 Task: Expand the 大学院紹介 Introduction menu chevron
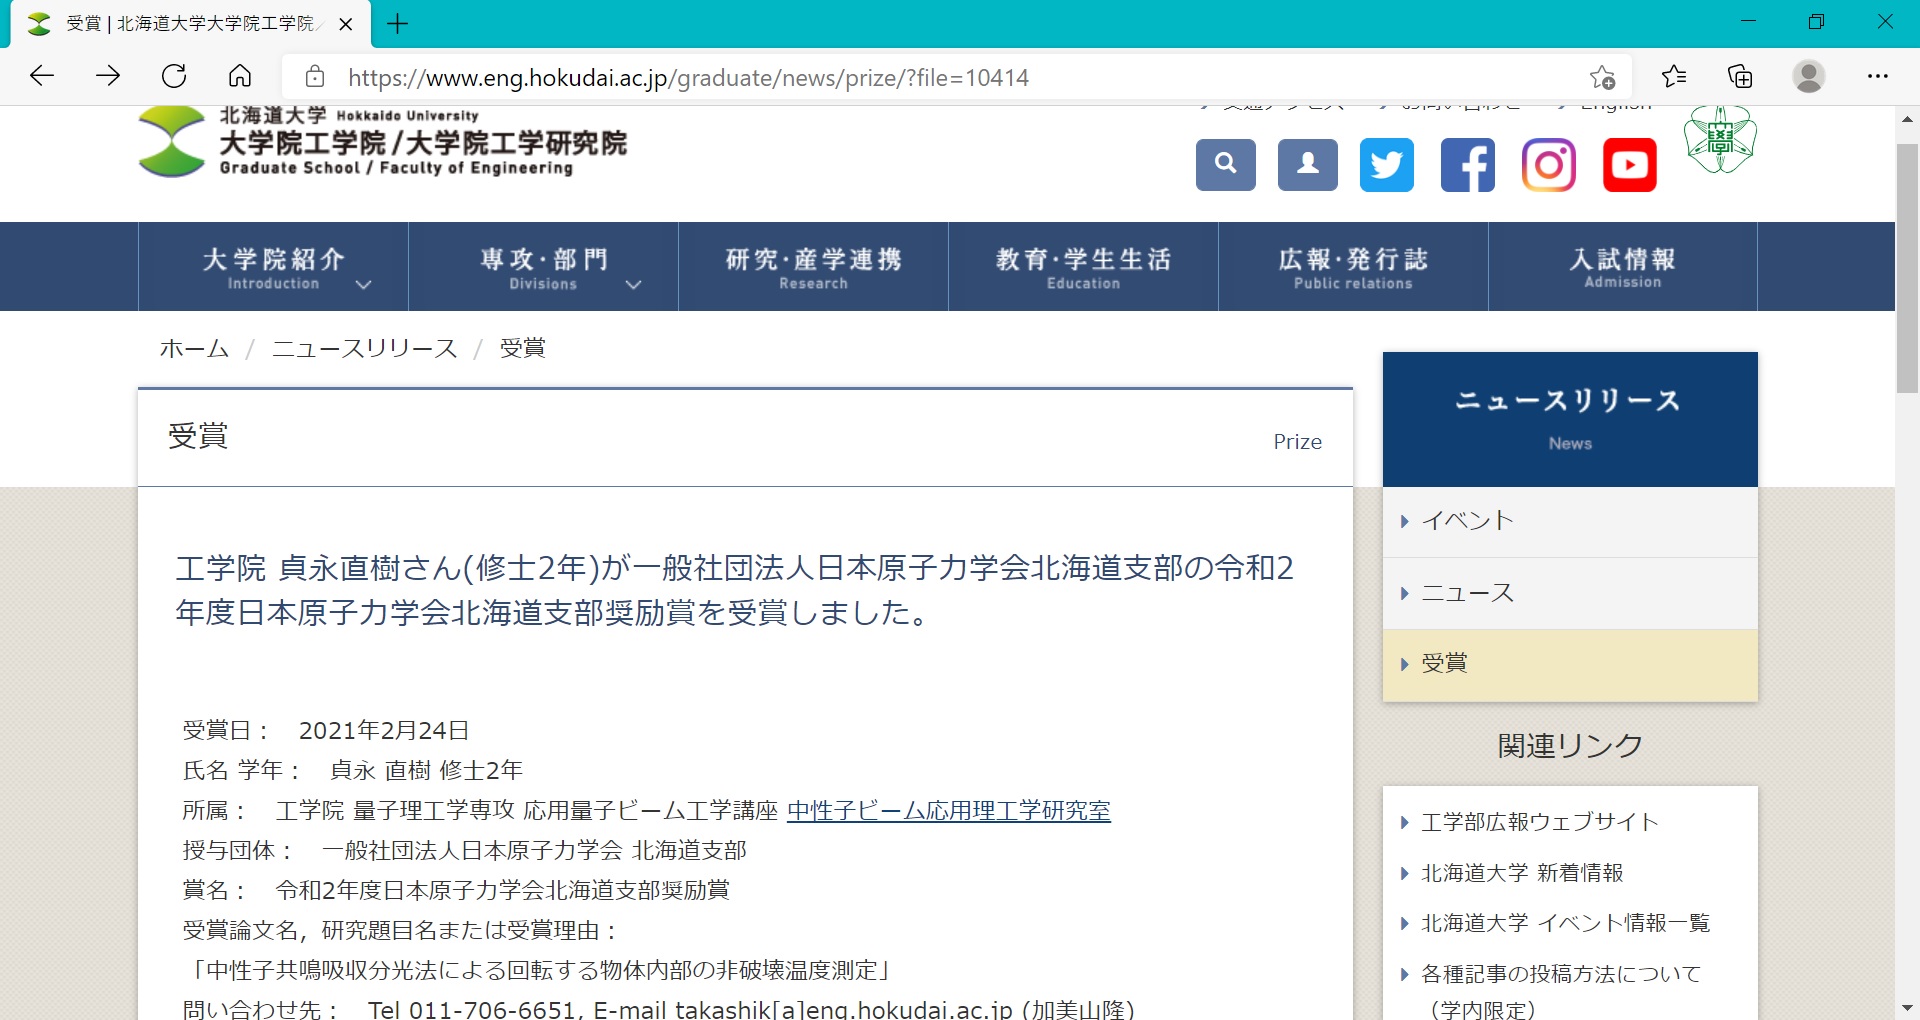pyautogui.click(x=364, y=285)
